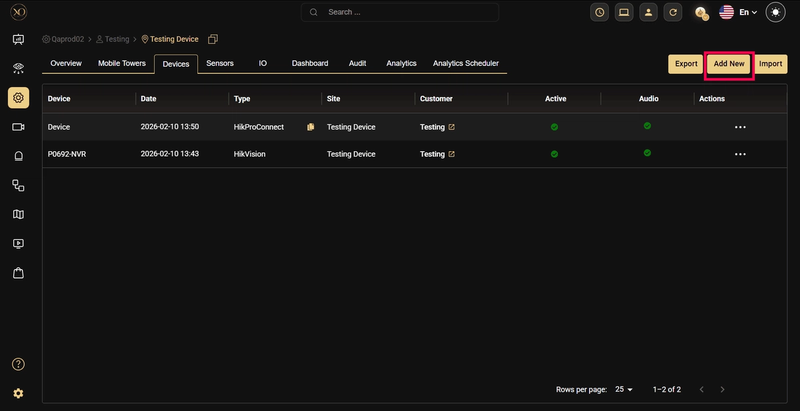Click the Export button
800x411 pixels.
tap(686, 64)
